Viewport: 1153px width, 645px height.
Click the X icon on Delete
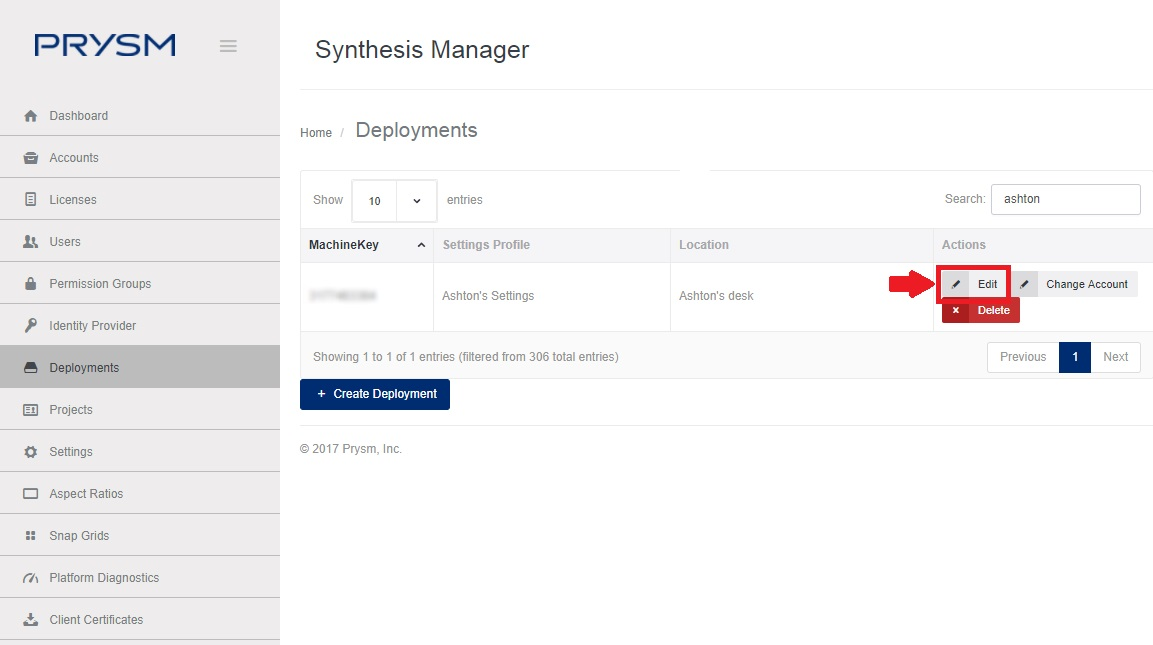tap(956, 310)
